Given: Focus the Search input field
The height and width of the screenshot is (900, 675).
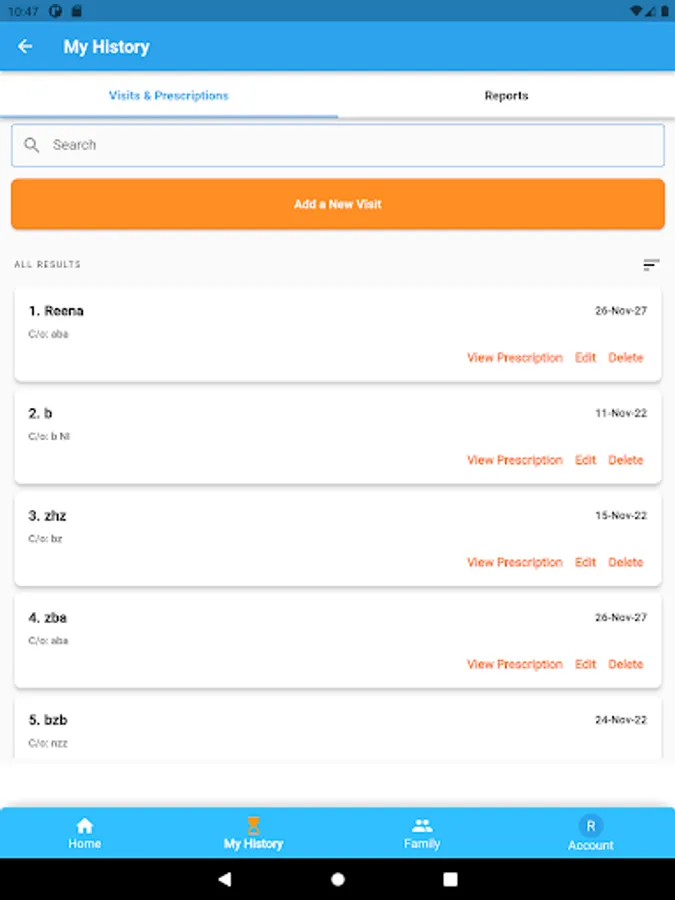Looking at the screenshot, I should coord(338,145).
